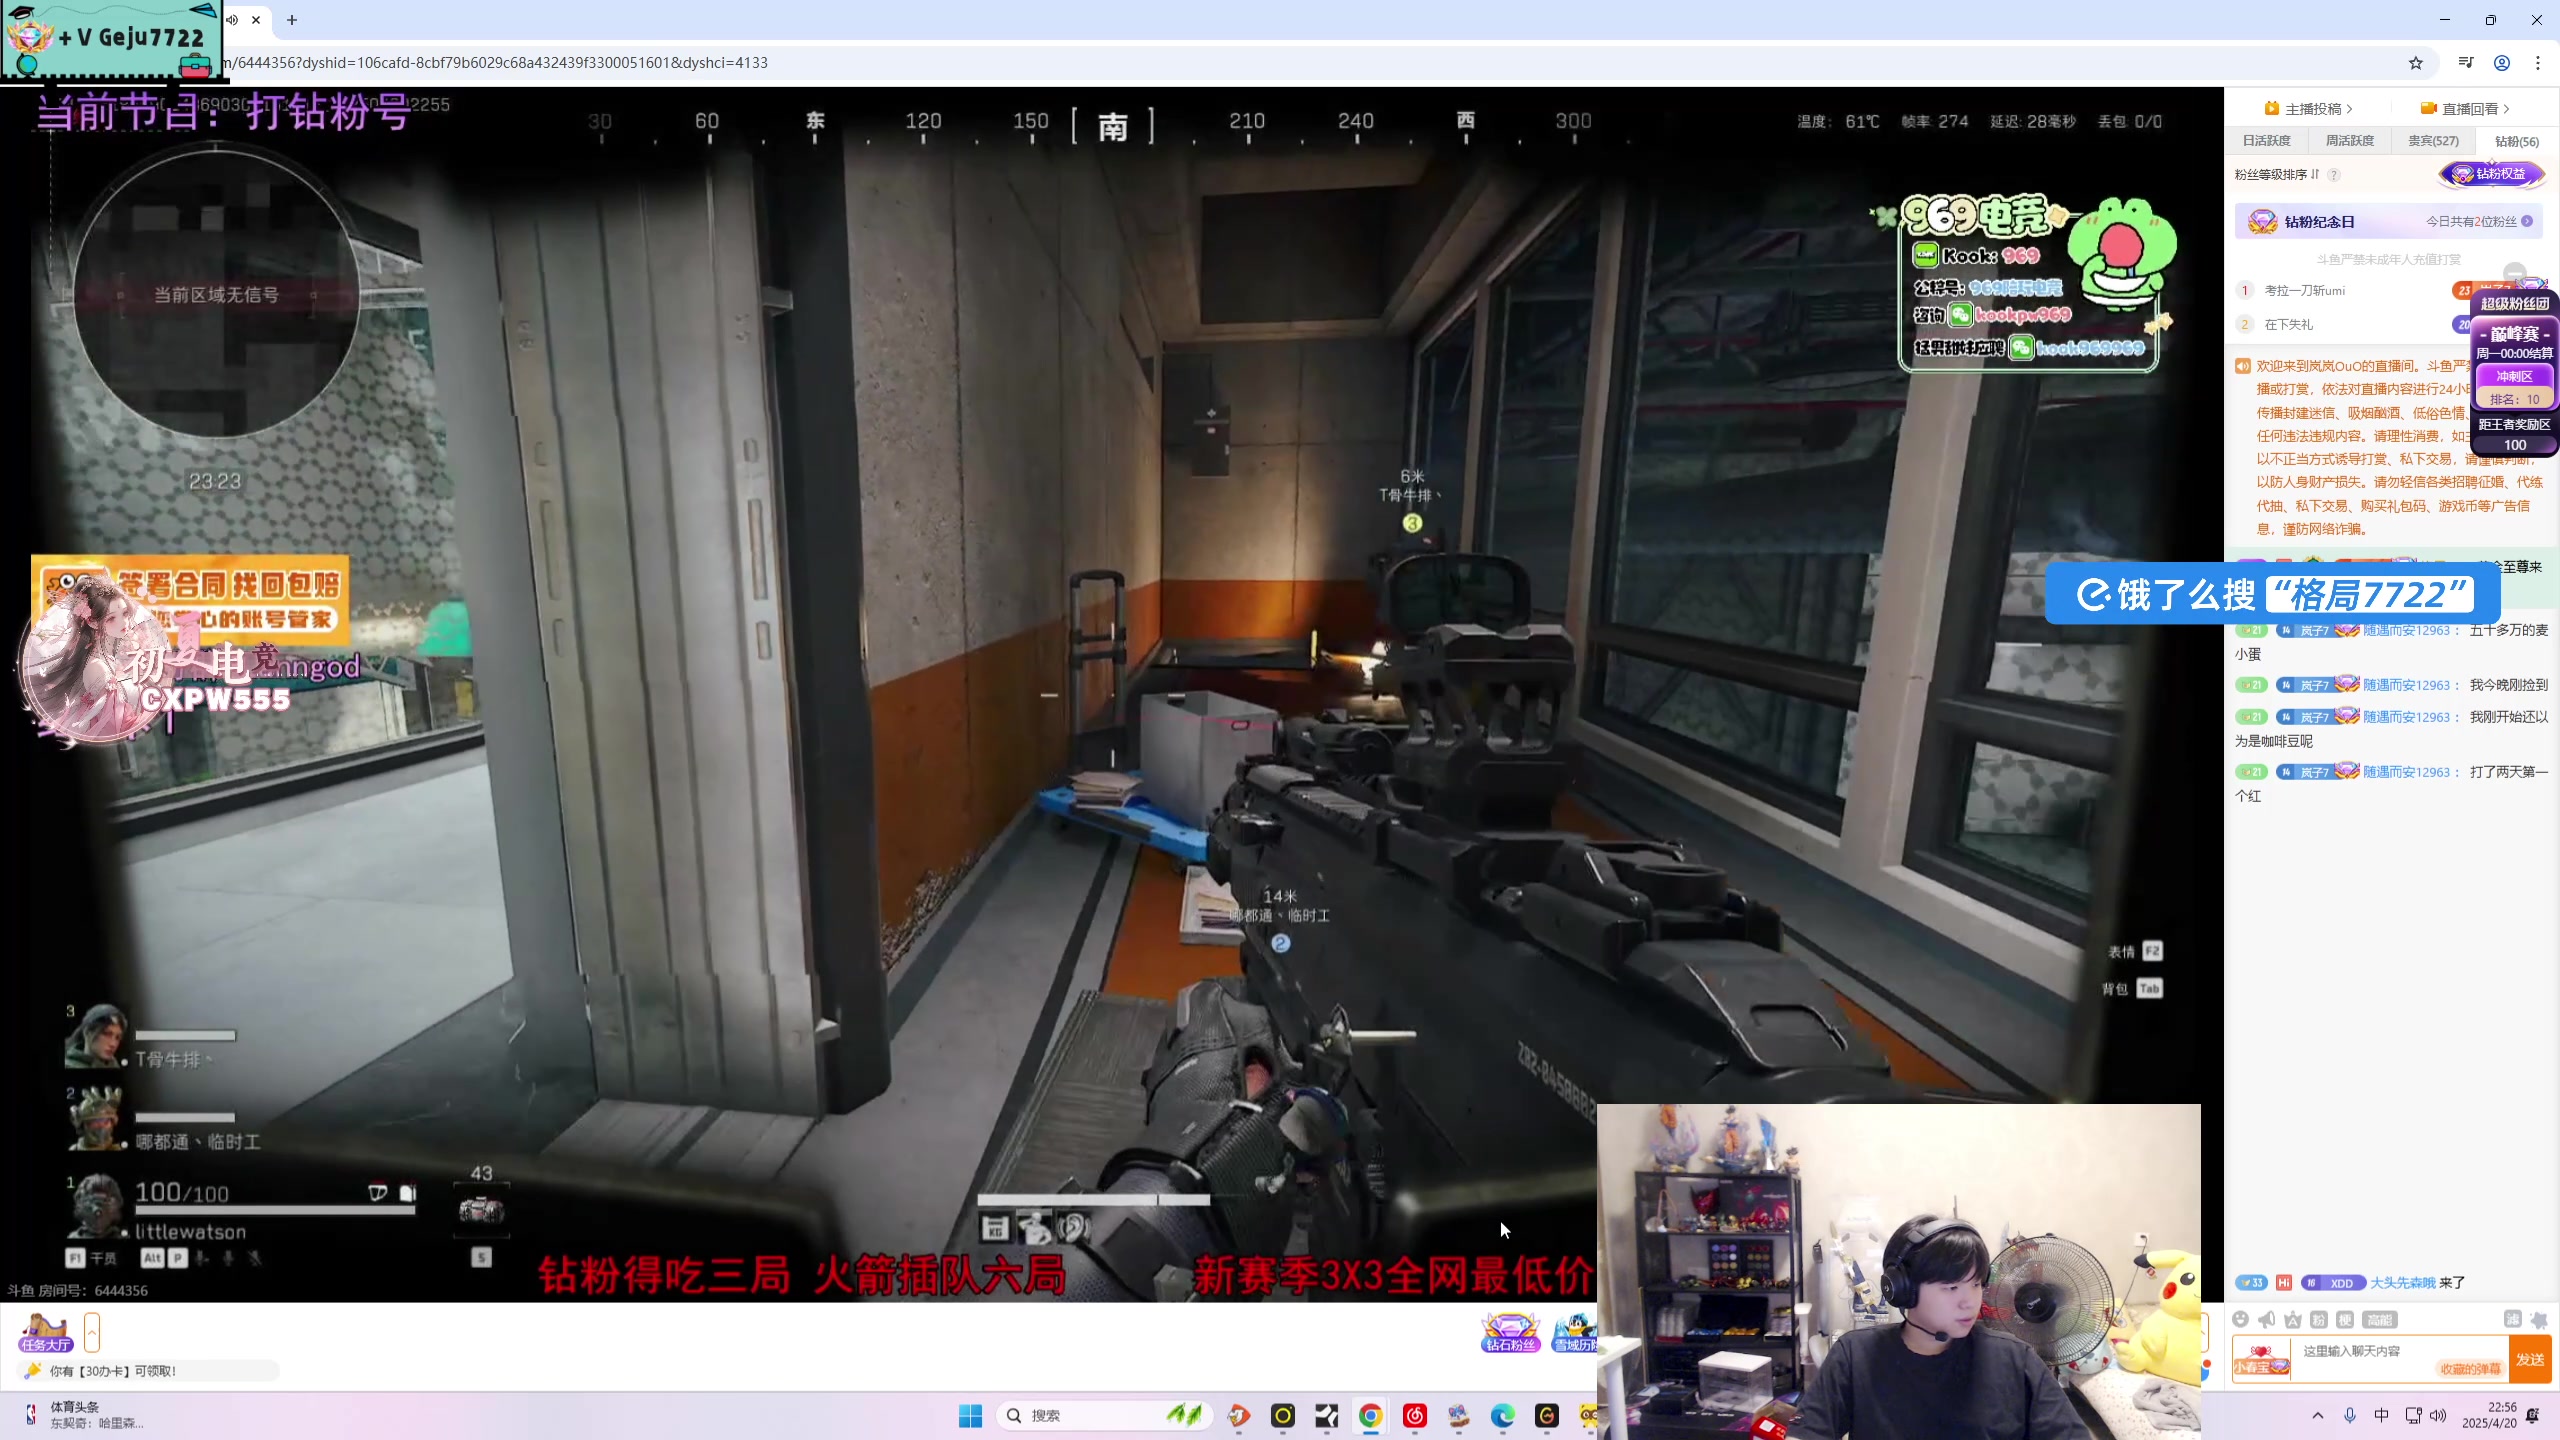Open the Chrome three-dot menu
Screen dimensions: 2560x1440
2538,63
